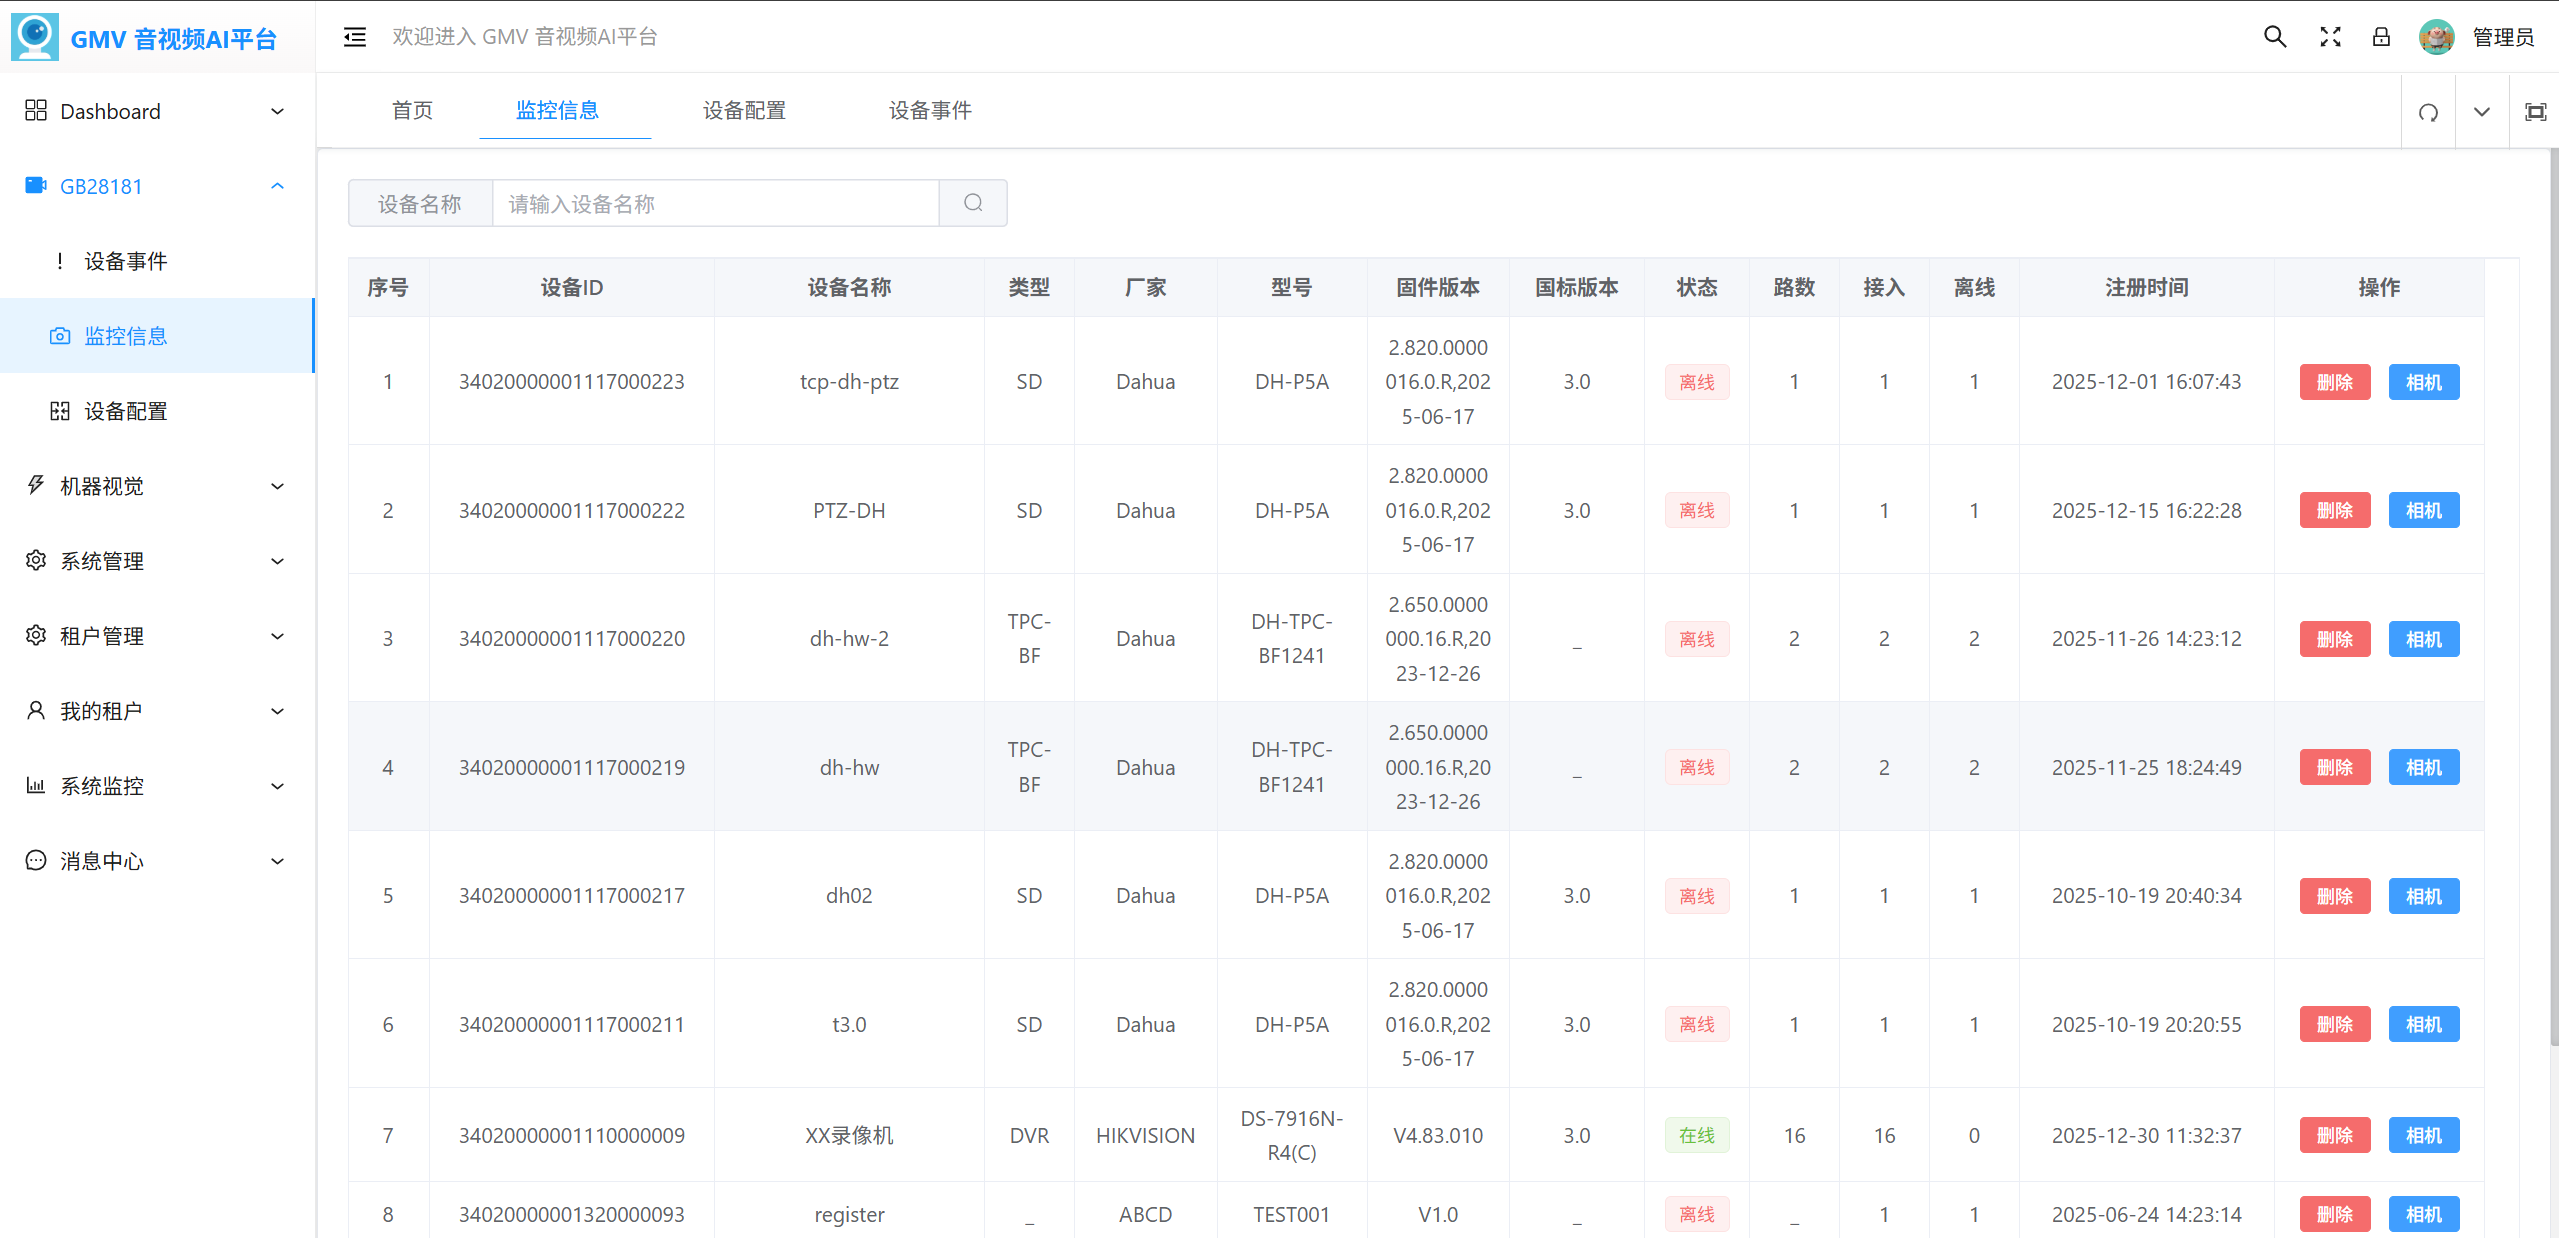Collapse the sidebar with the menu fold icon
Viewport: 2559px width, 1238px height.
(355, 37)
